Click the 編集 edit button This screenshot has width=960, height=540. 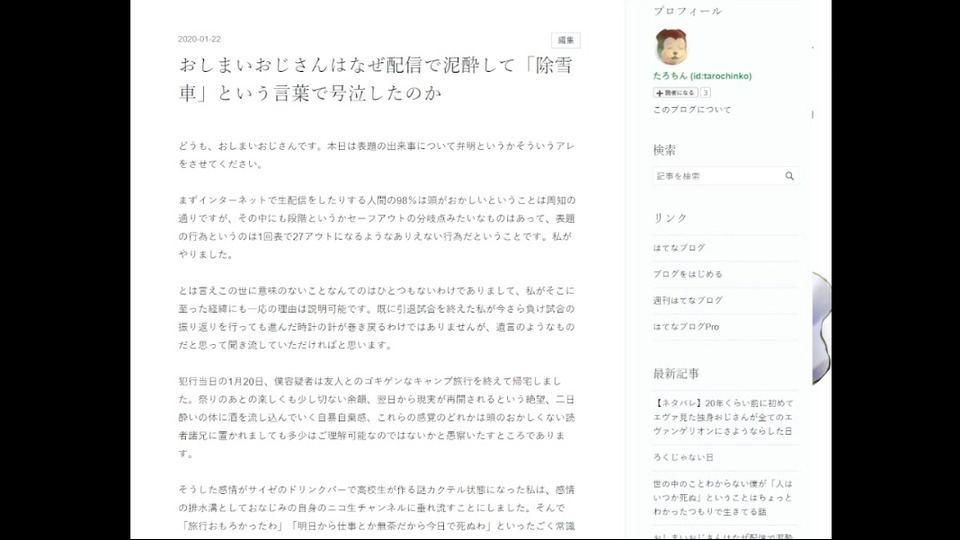point(566,40)
